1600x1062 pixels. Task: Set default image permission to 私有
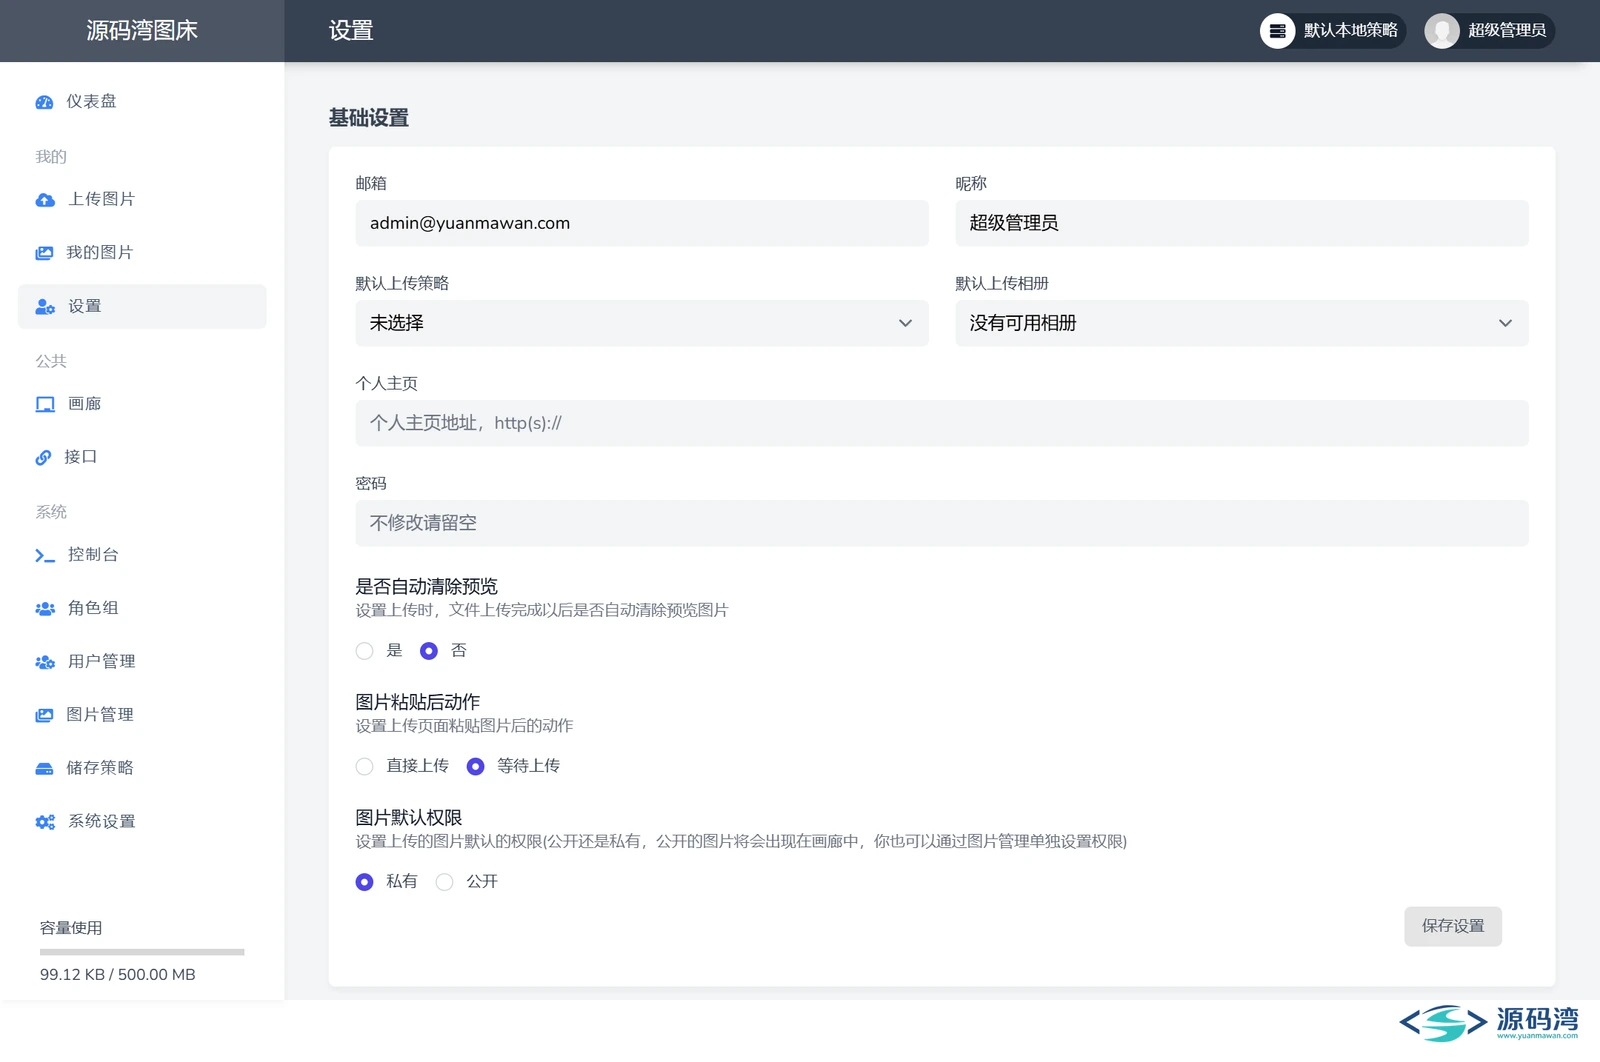coord(364,882)
